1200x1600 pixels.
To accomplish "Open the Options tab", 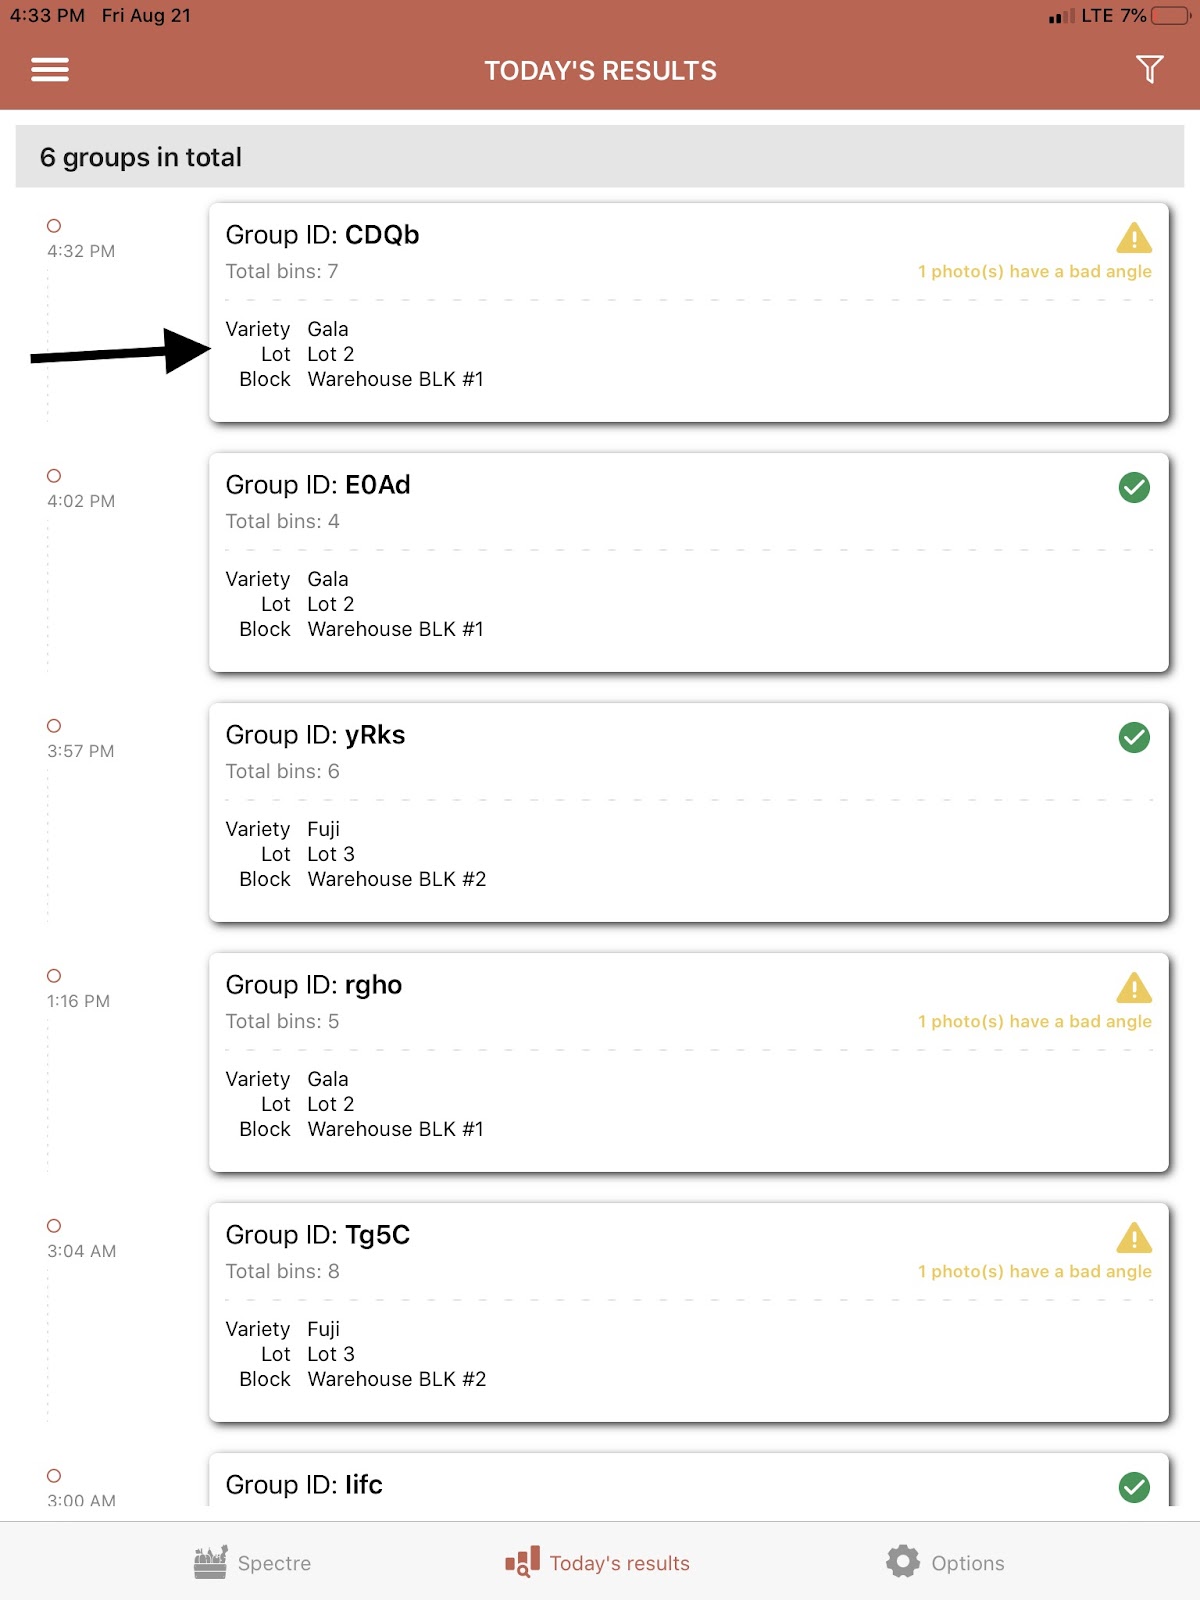I will [945, 1562].
